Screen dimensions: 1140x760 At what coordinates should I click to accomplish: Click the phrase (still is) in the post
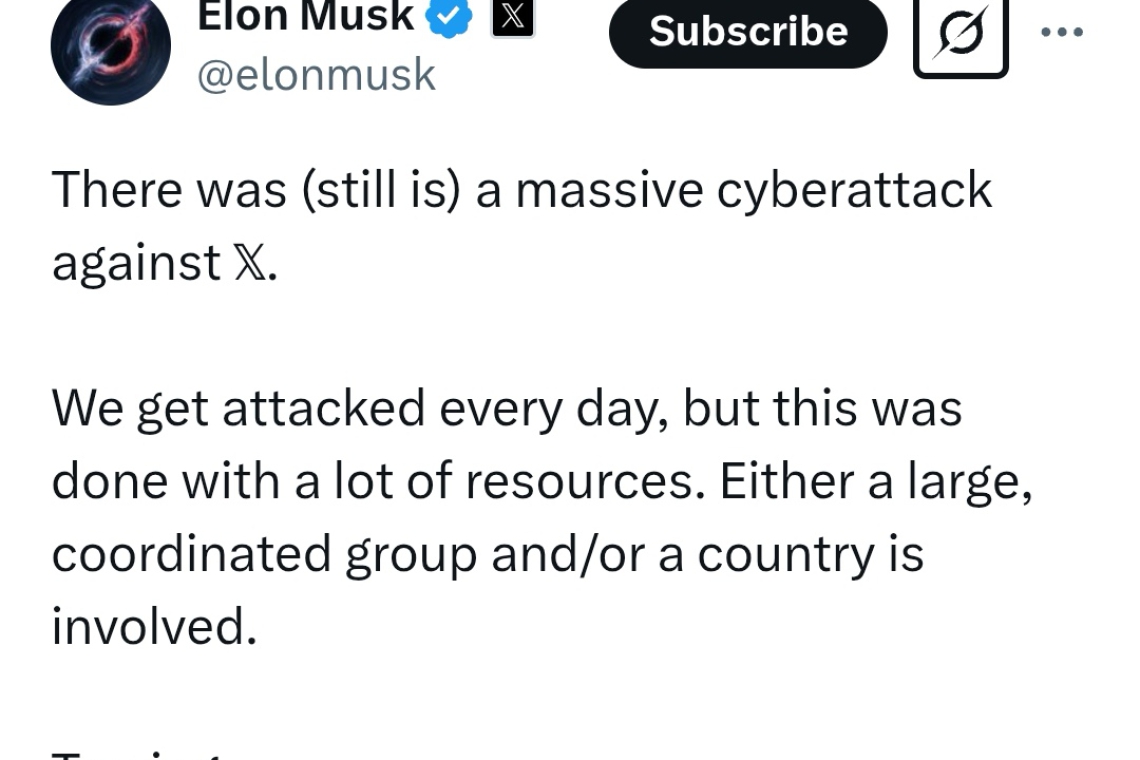pyautogui.click(x=380, y=191)
